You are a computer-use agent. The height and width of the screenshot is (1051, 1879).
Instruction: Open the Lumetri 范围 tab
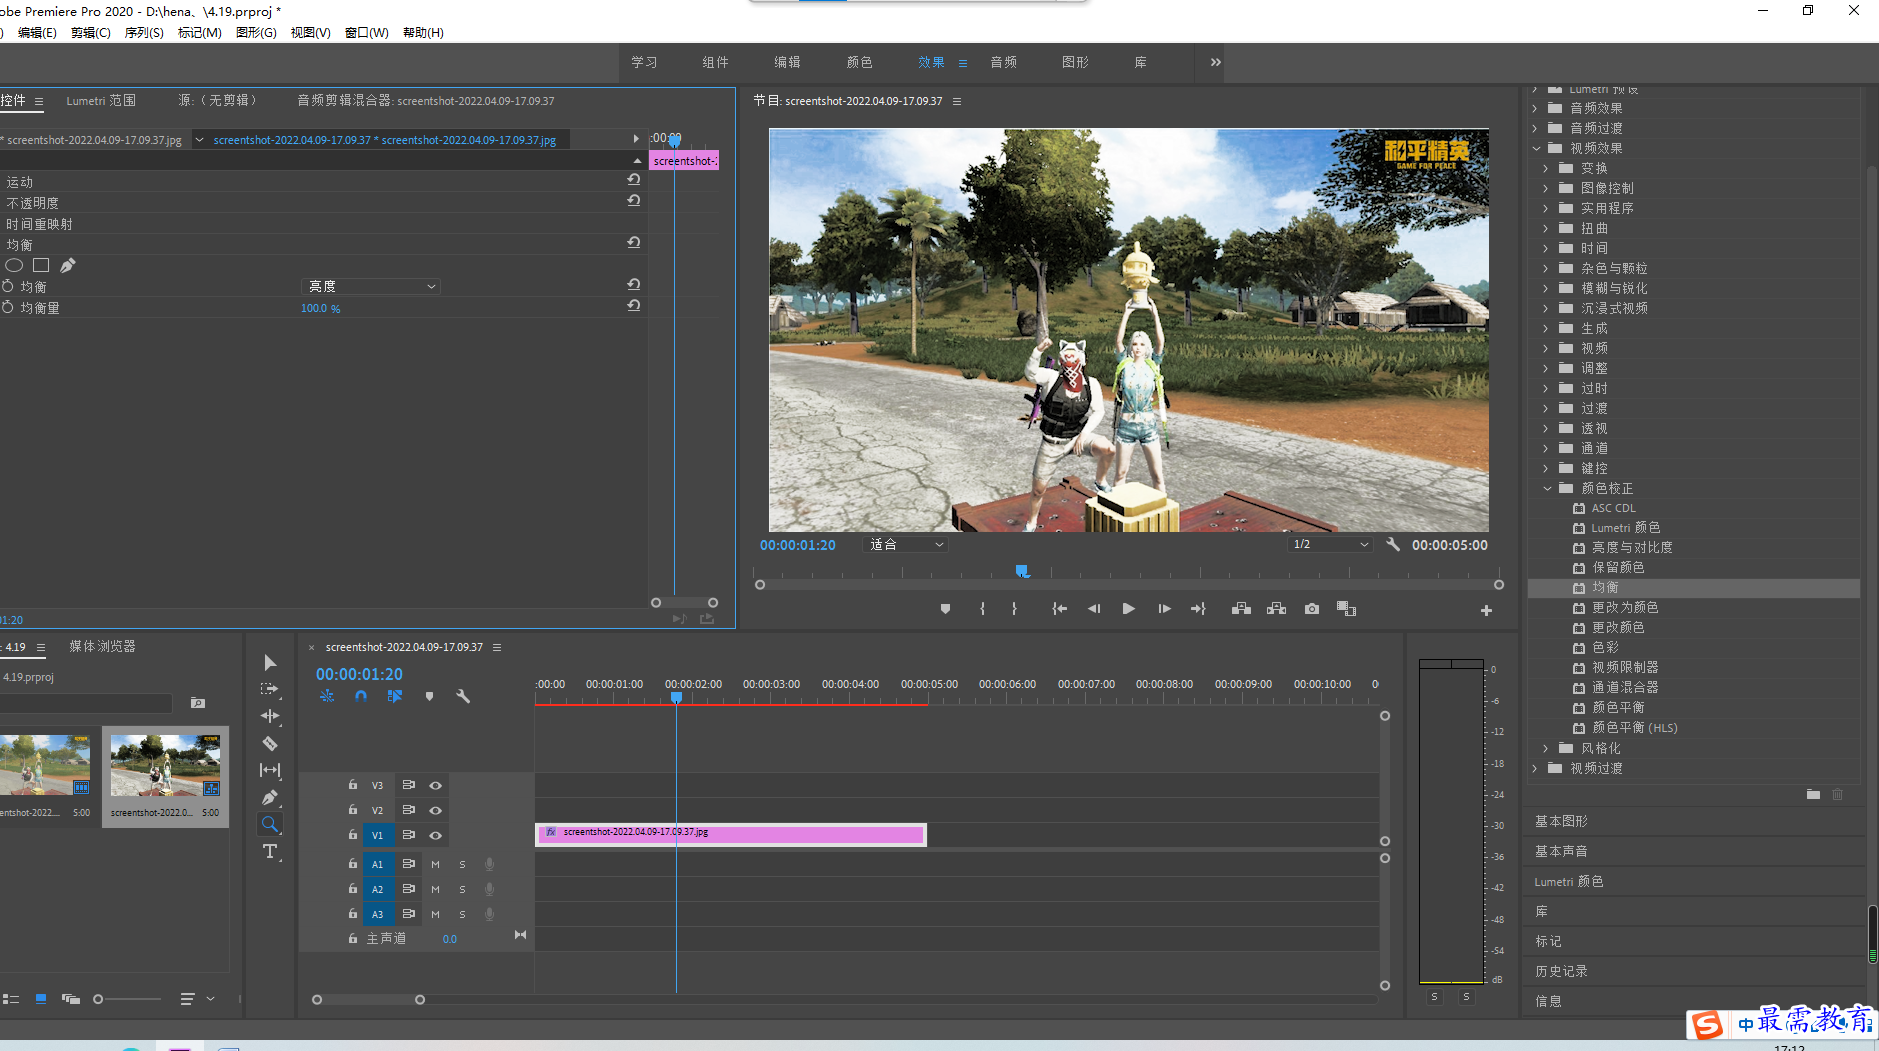(x=101, y=100)
